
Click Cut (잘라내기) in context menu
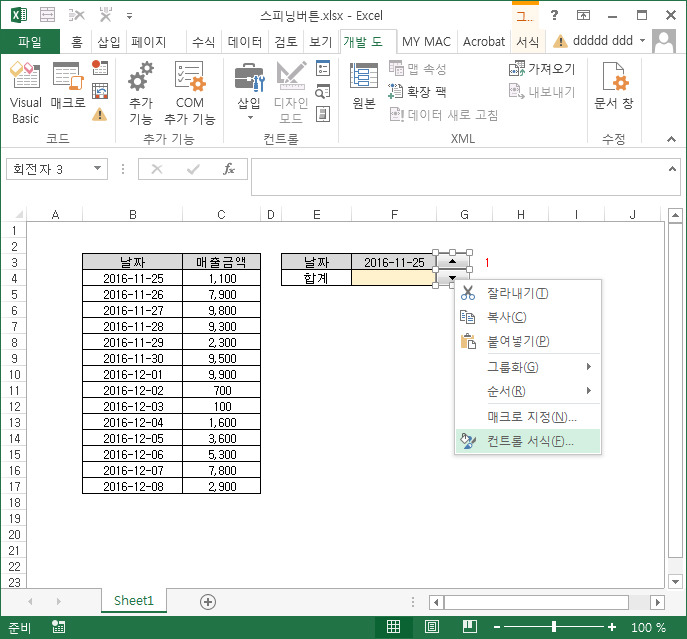tap(528, 293)
